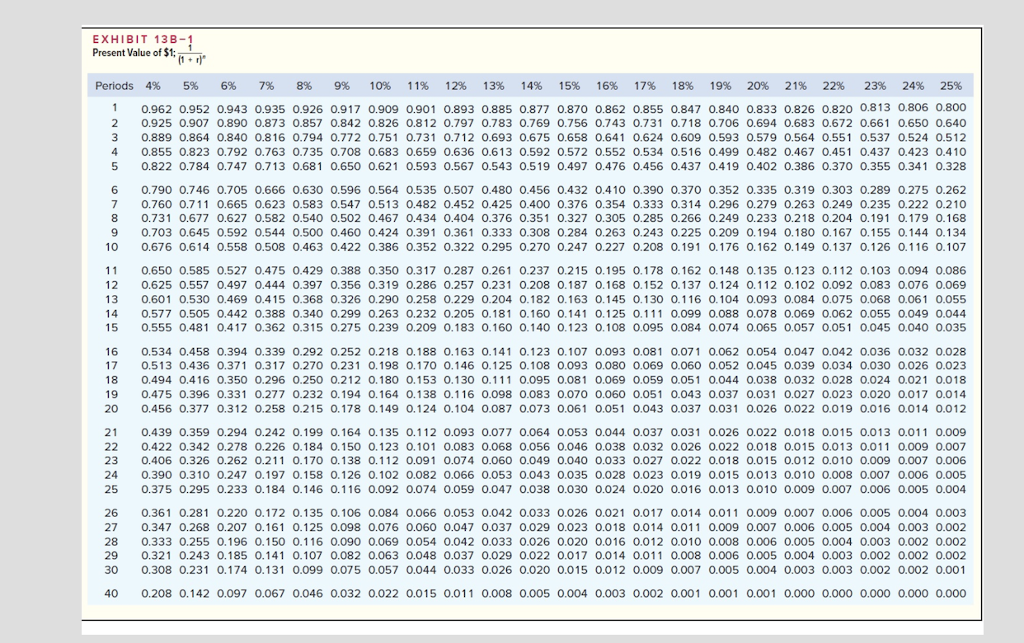Select the 20% column header
Image resolution: width=1024 pixels, height=643 pixels.
[758, 86]
